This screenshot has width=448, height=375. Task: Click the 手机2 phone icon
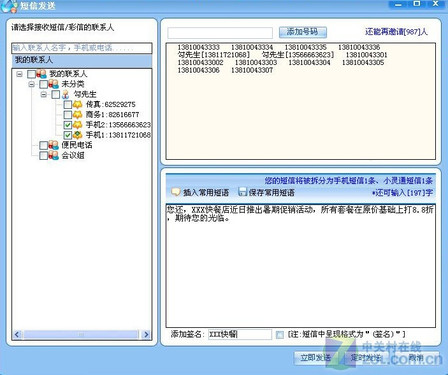78,125
